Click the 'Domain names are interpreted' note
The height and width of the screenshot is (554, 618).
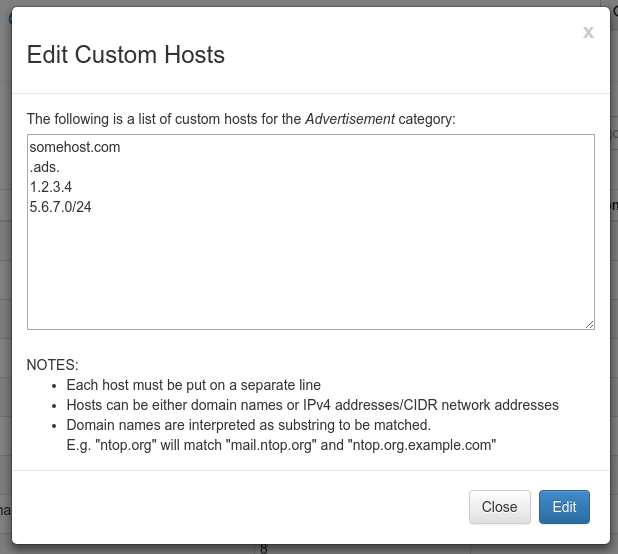[x=249, y=425]
